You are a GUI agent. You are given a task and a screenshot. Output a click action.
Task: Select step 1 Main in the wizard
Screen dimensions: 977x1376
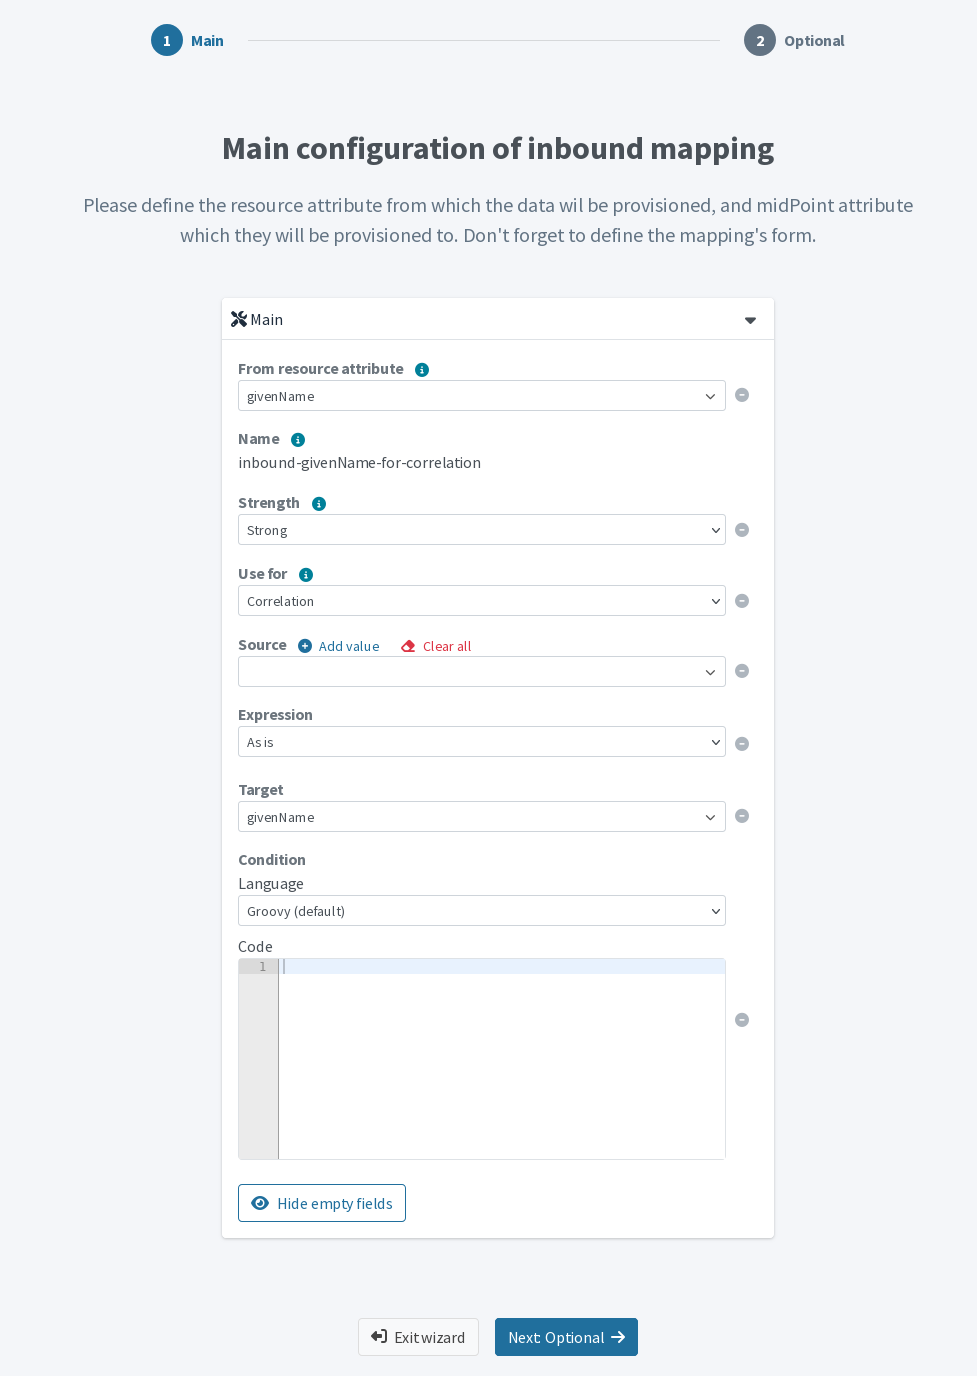pyautogui.click(x=167, y=40)
